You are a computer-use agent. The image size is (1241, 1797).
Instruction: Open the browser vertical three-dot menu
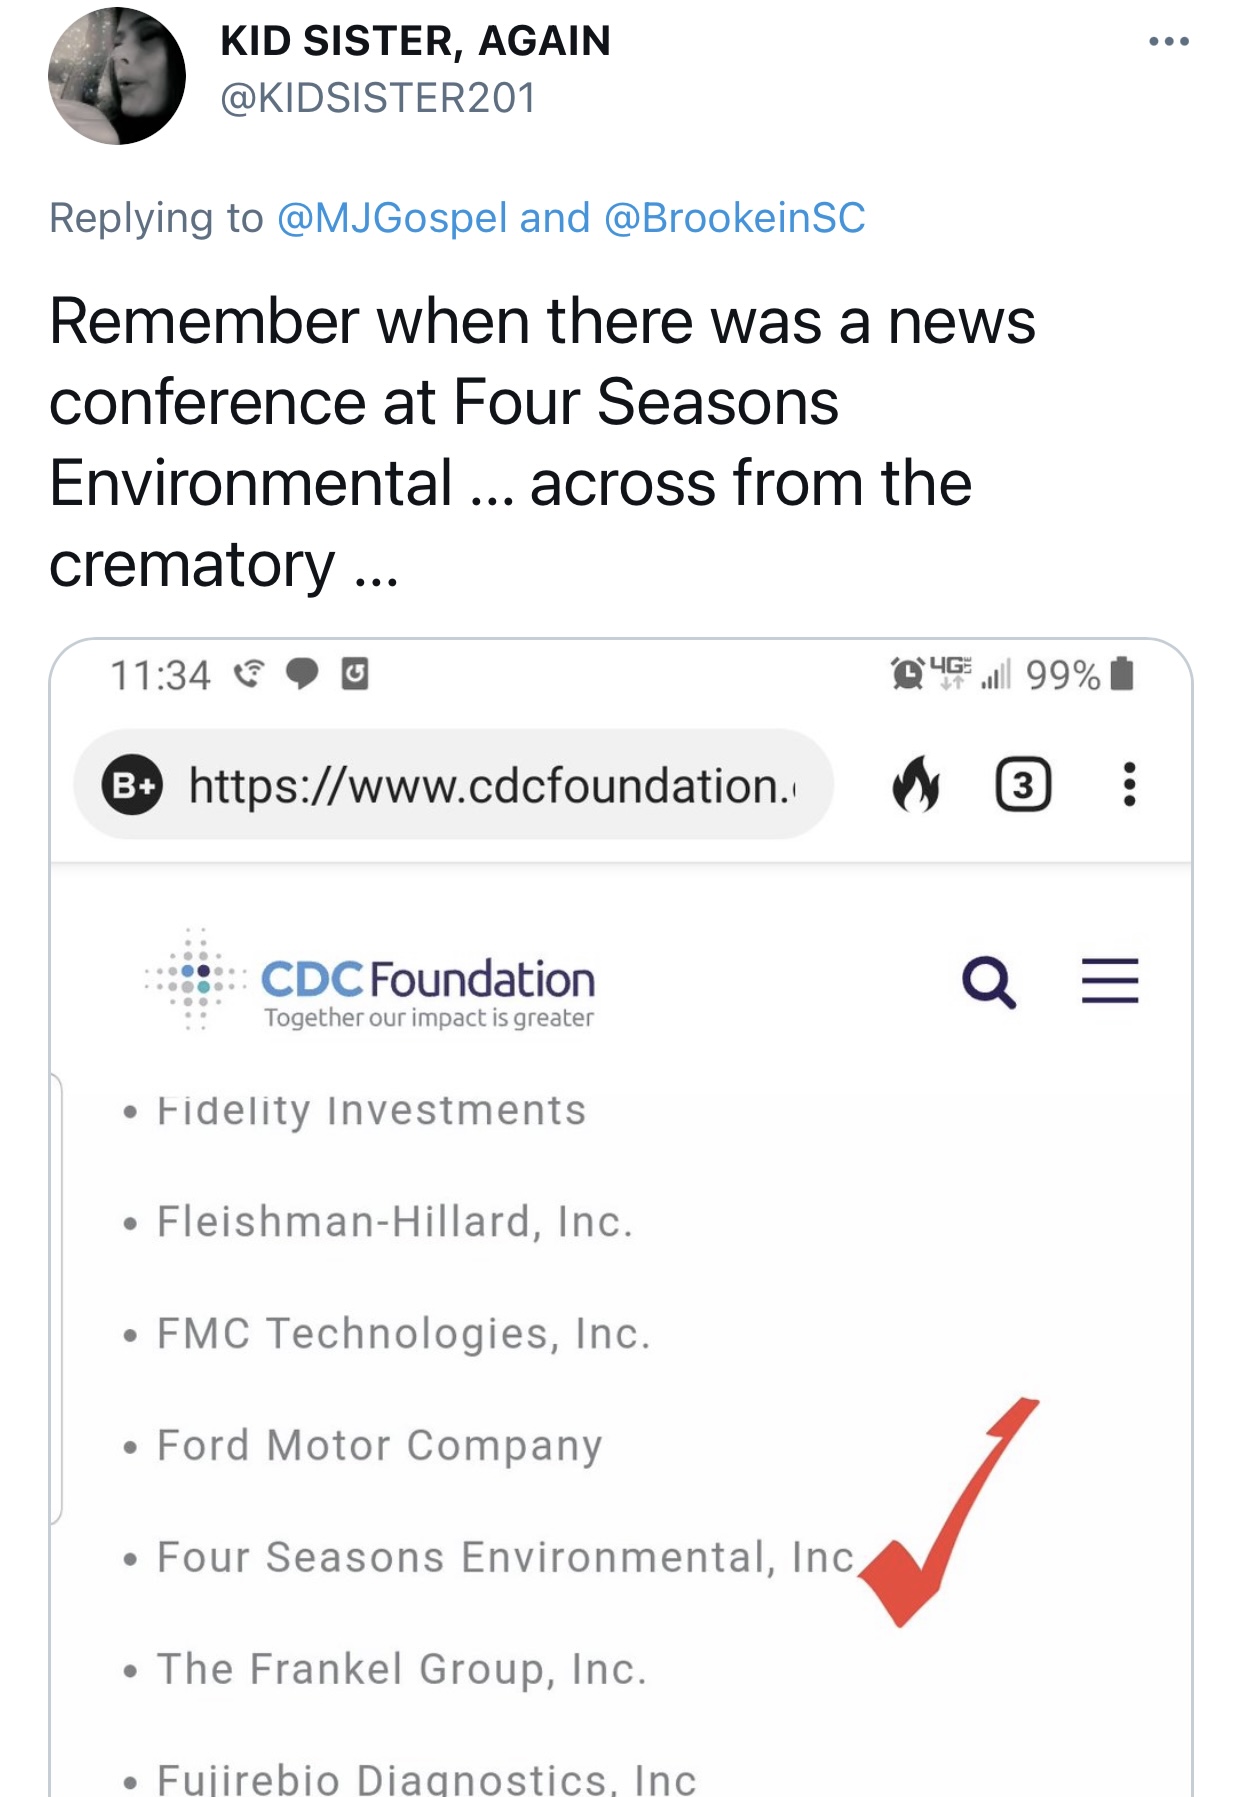coord(1129,785)
